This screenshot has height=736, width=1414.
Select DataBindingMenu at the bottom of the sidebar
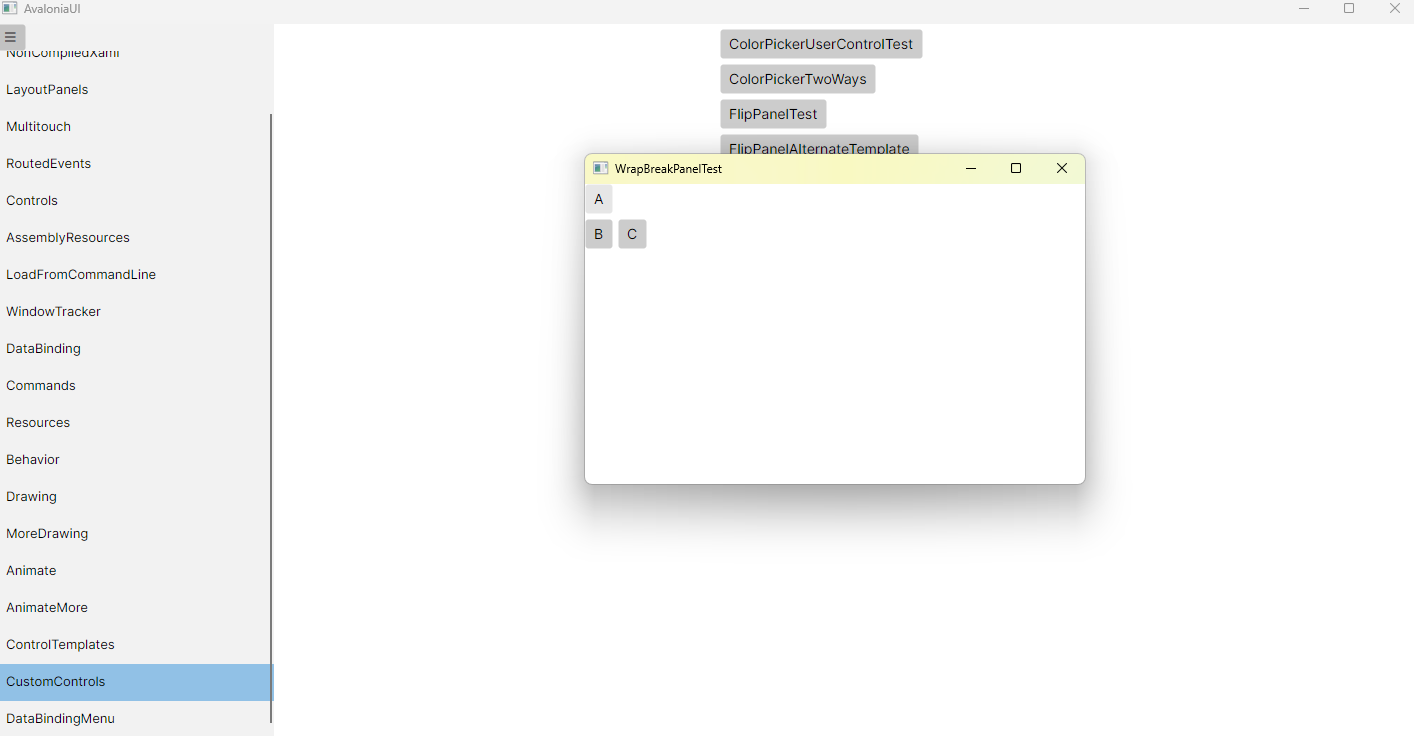tap(60, 718)
